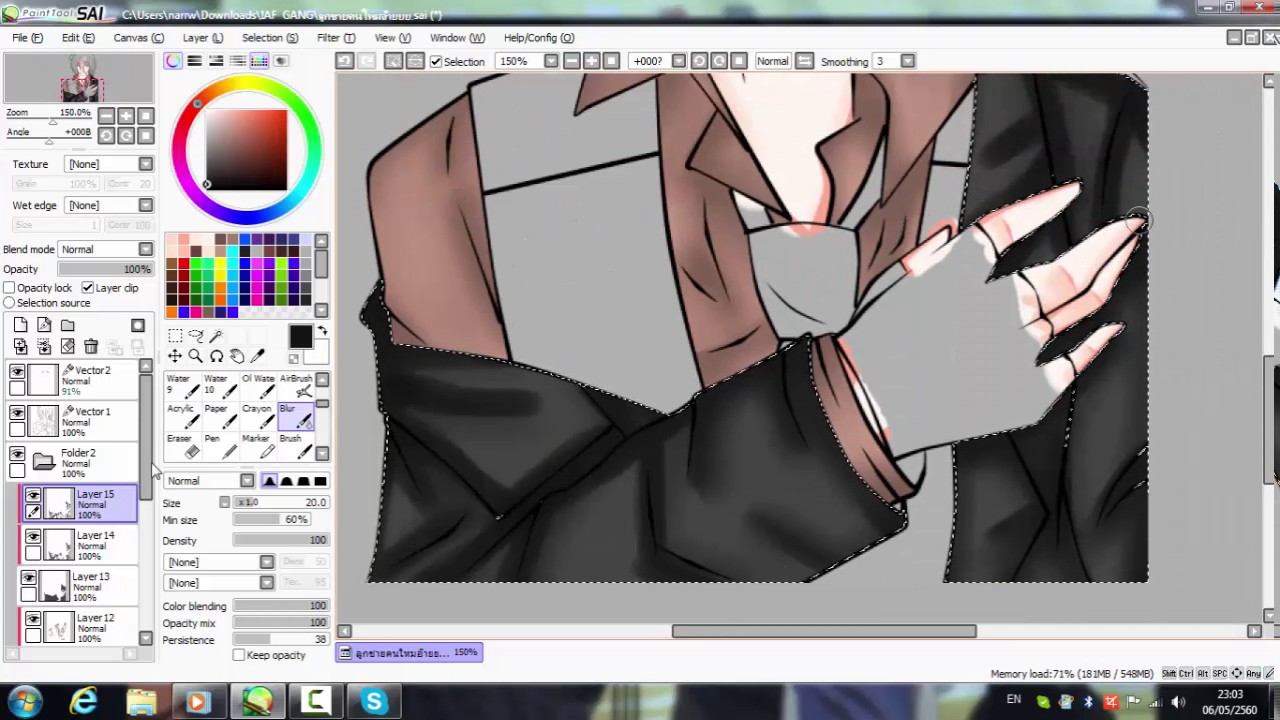The height and width of the screenshot is (720, 1280).
Task: Click zoom out minus button in navigator
Action: tap(106, 115)
